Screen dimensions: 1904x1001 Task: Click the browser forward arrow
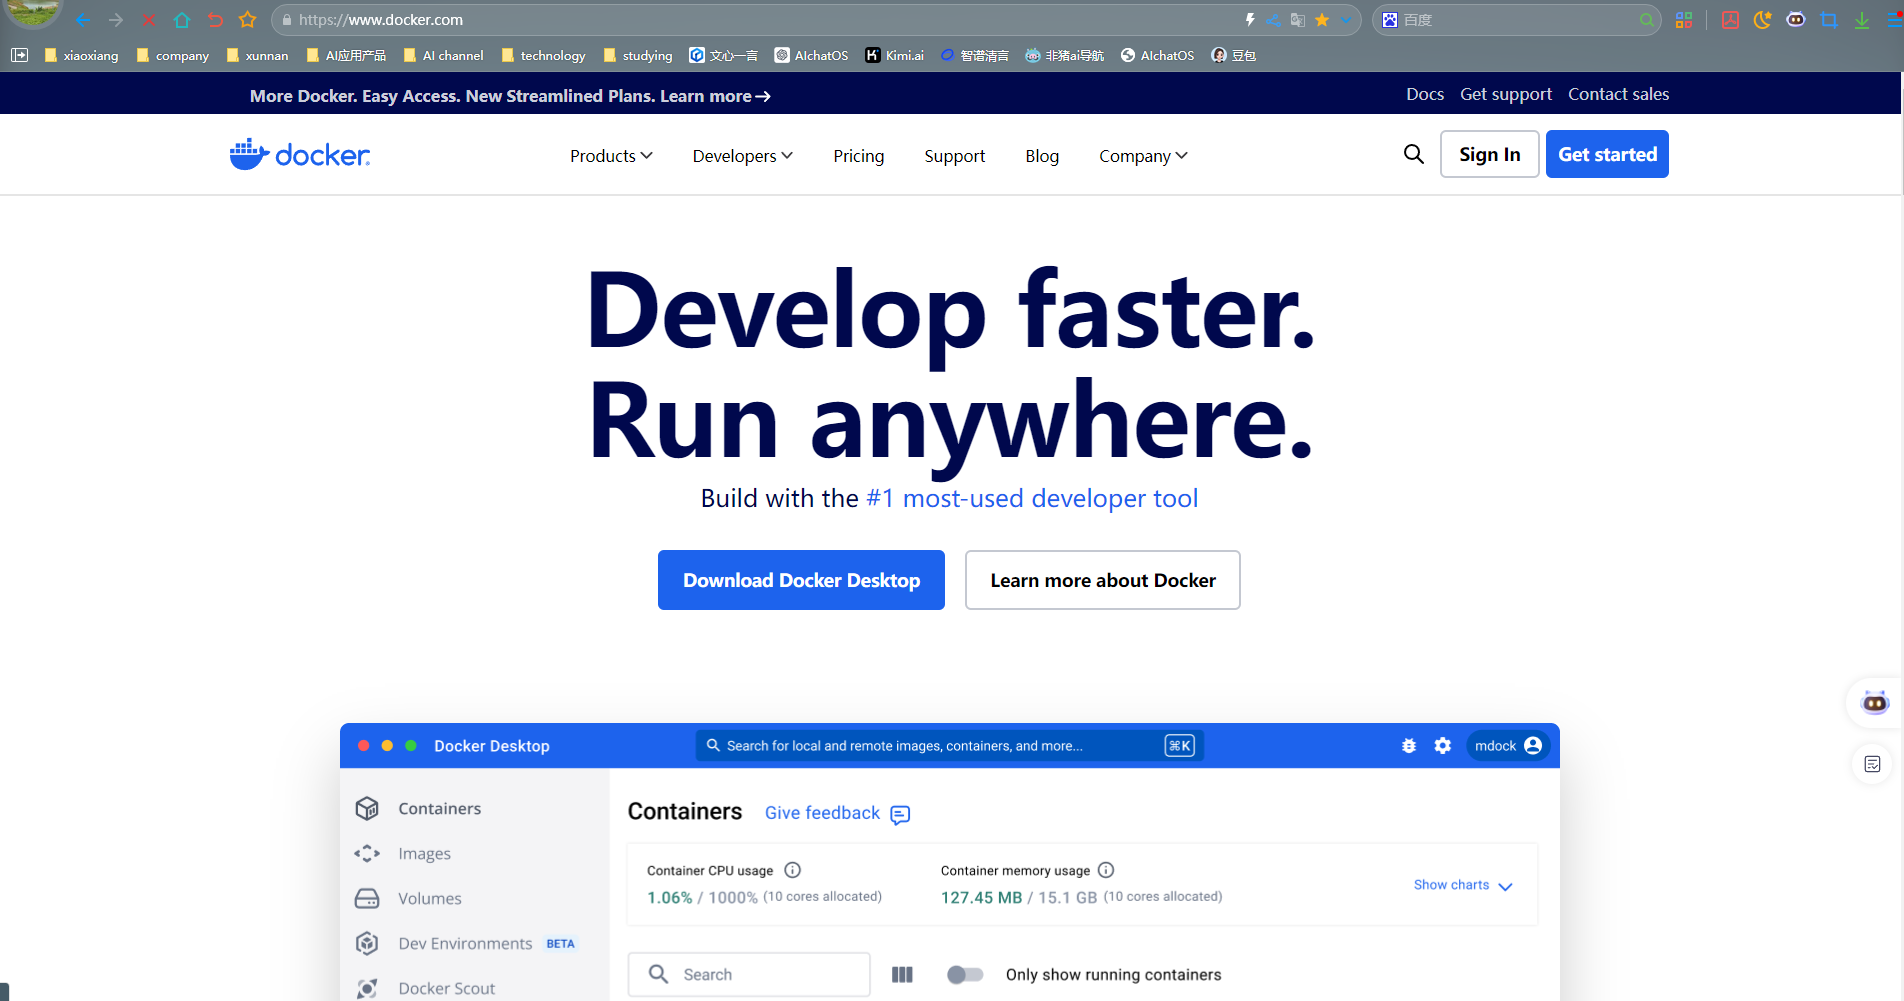[116, 20]
